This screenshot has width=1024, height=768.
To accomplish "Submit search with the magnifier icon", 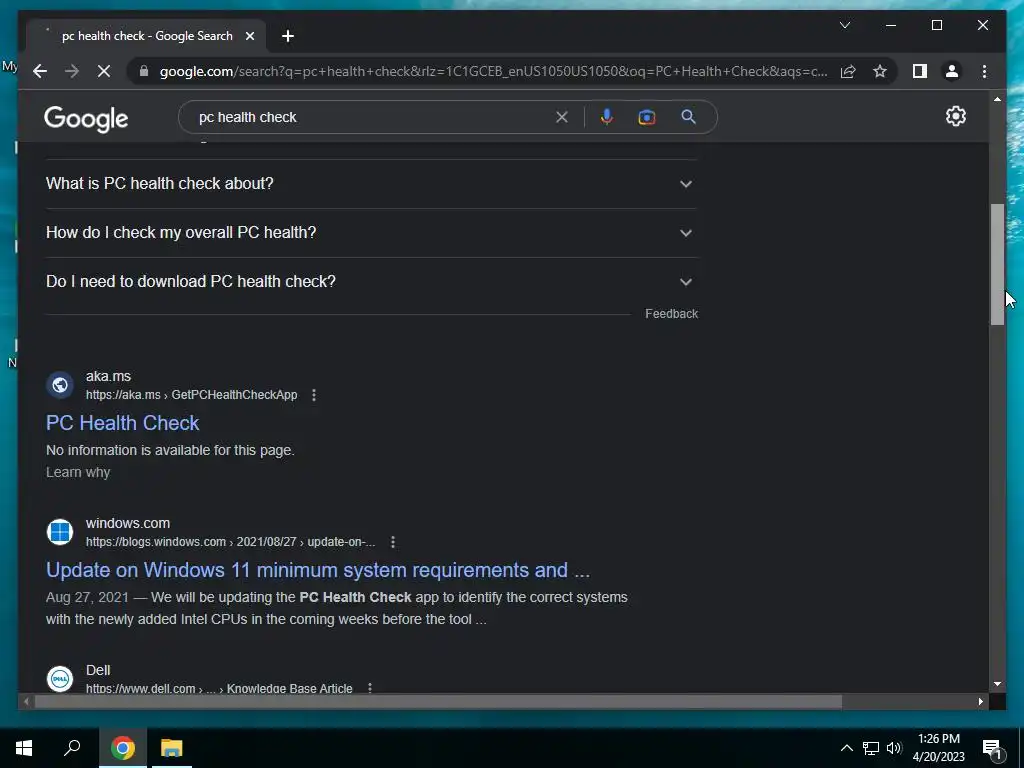I will (688, 117).
